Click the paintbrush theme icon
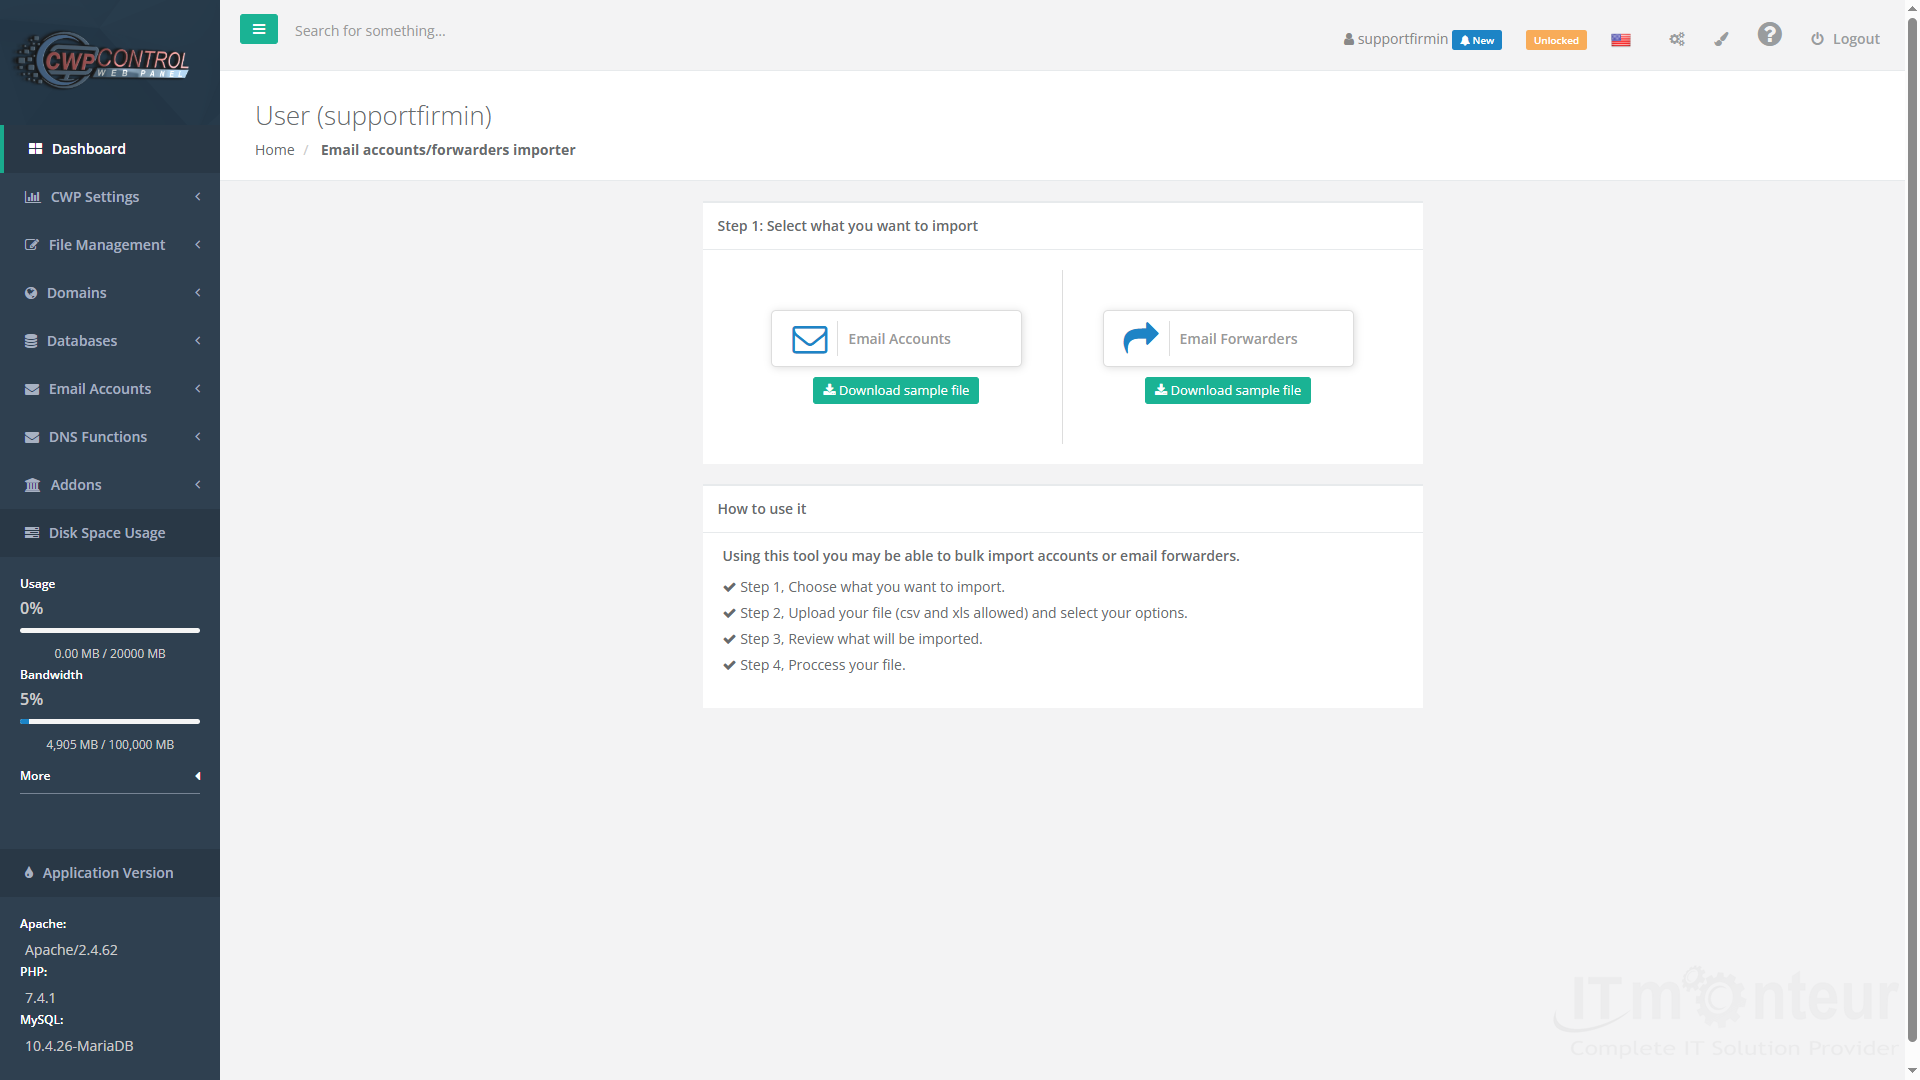 [1721, 39]
